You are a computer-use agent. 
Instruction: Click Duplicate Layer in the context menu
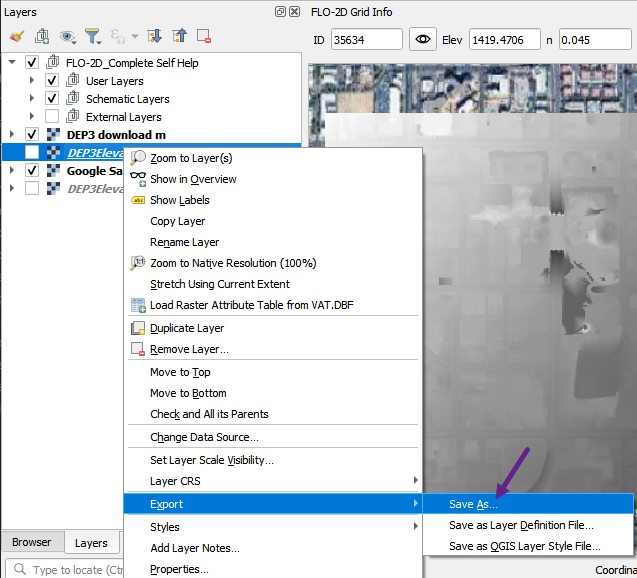click(186, 328)
